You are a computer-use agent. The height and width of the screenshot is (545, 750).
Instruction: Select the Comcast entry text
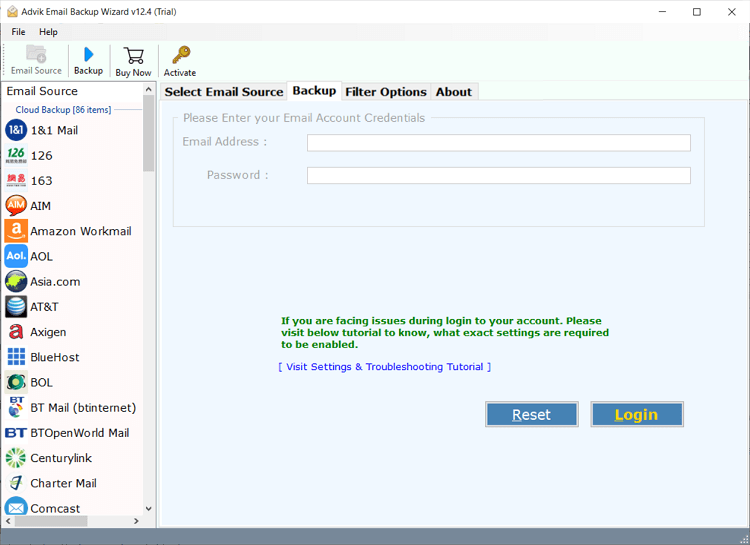(55, 508)
